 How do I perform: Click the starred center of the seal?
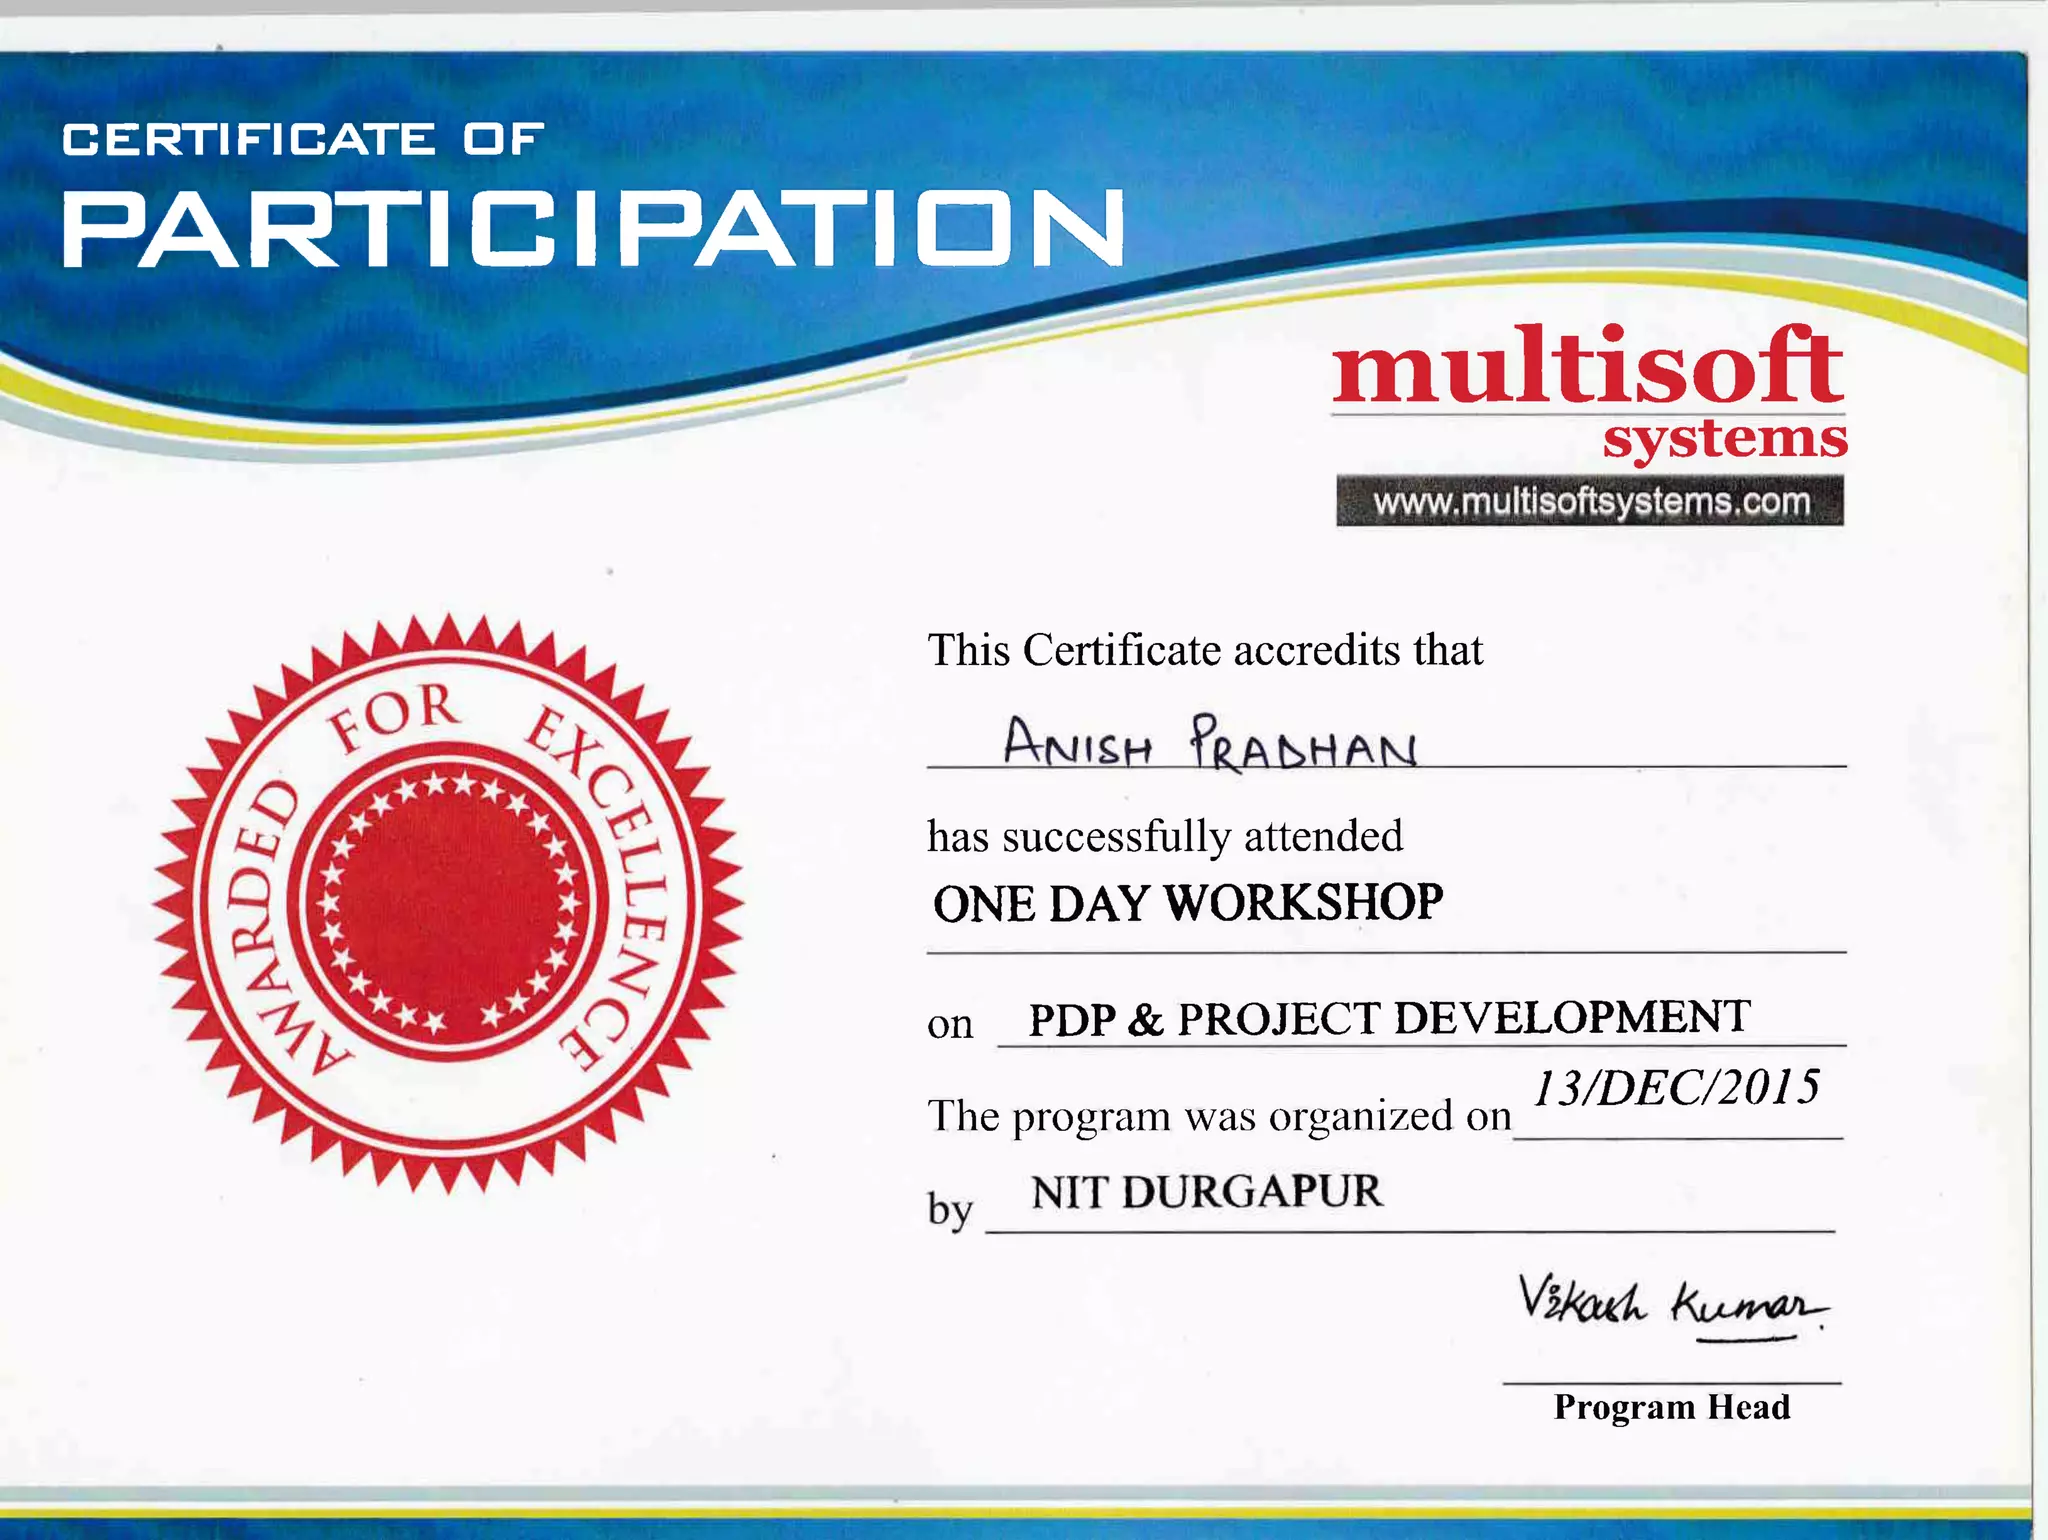coord(449,903)
